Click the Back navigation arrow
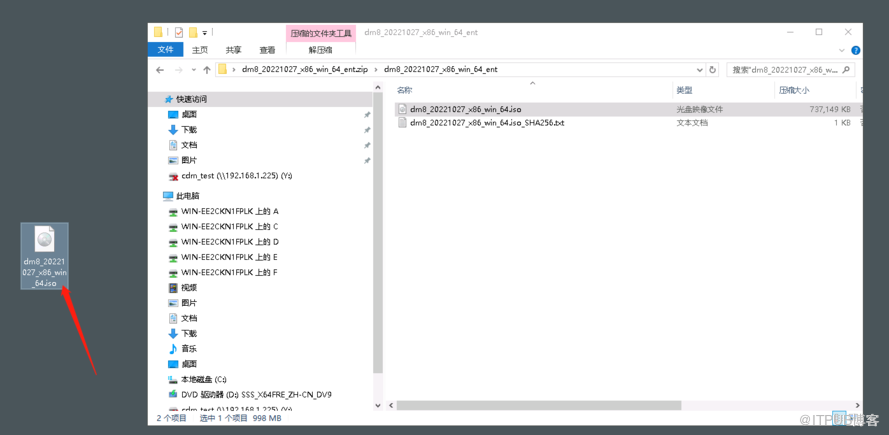 tap(160, 70)
